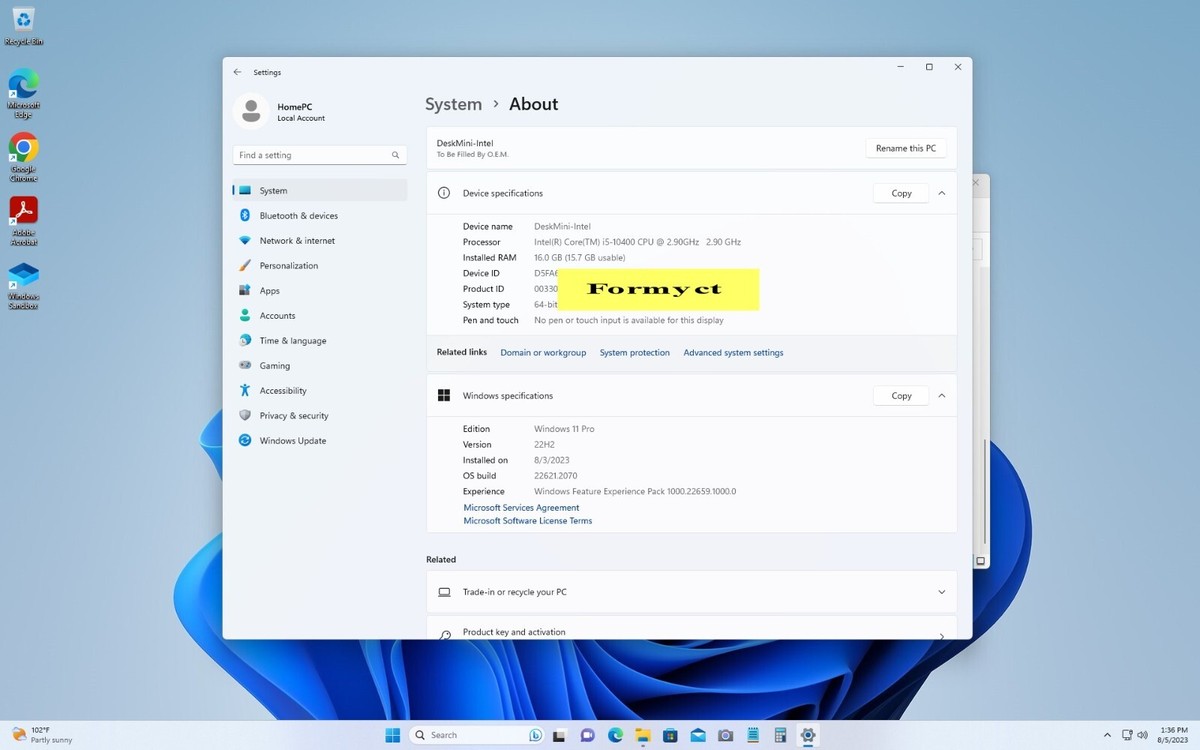The image size is (1200, 750).
Task: Click the OS build value 22621.2070
Action: coord(555,476)
